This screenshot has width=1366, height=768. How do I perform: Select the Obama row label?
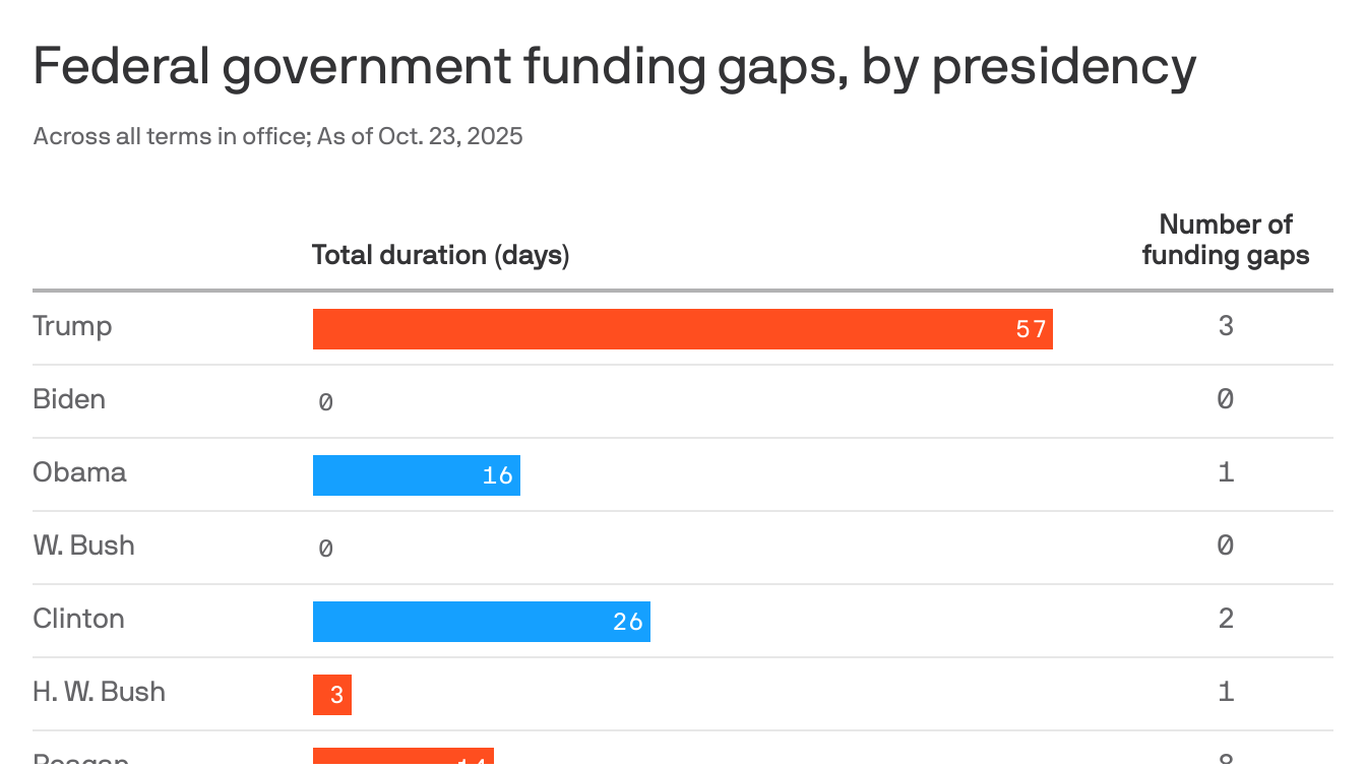[x=79, y=472]
